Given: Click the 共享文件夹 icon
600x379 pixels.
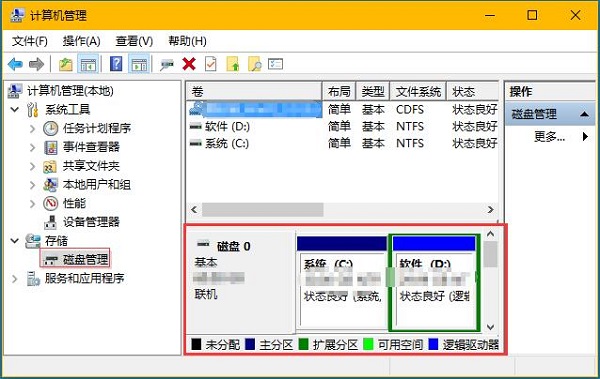Looking at the screenshot, I should [50, 166].
